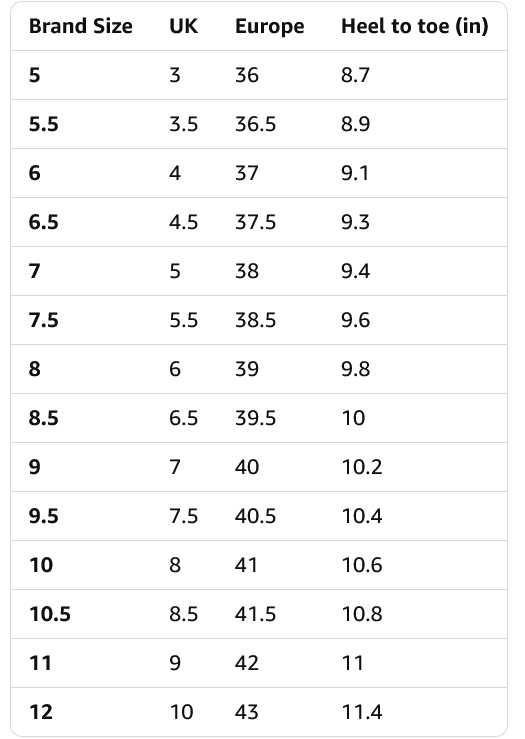Select brand size 12 row label

click(41, 713)
